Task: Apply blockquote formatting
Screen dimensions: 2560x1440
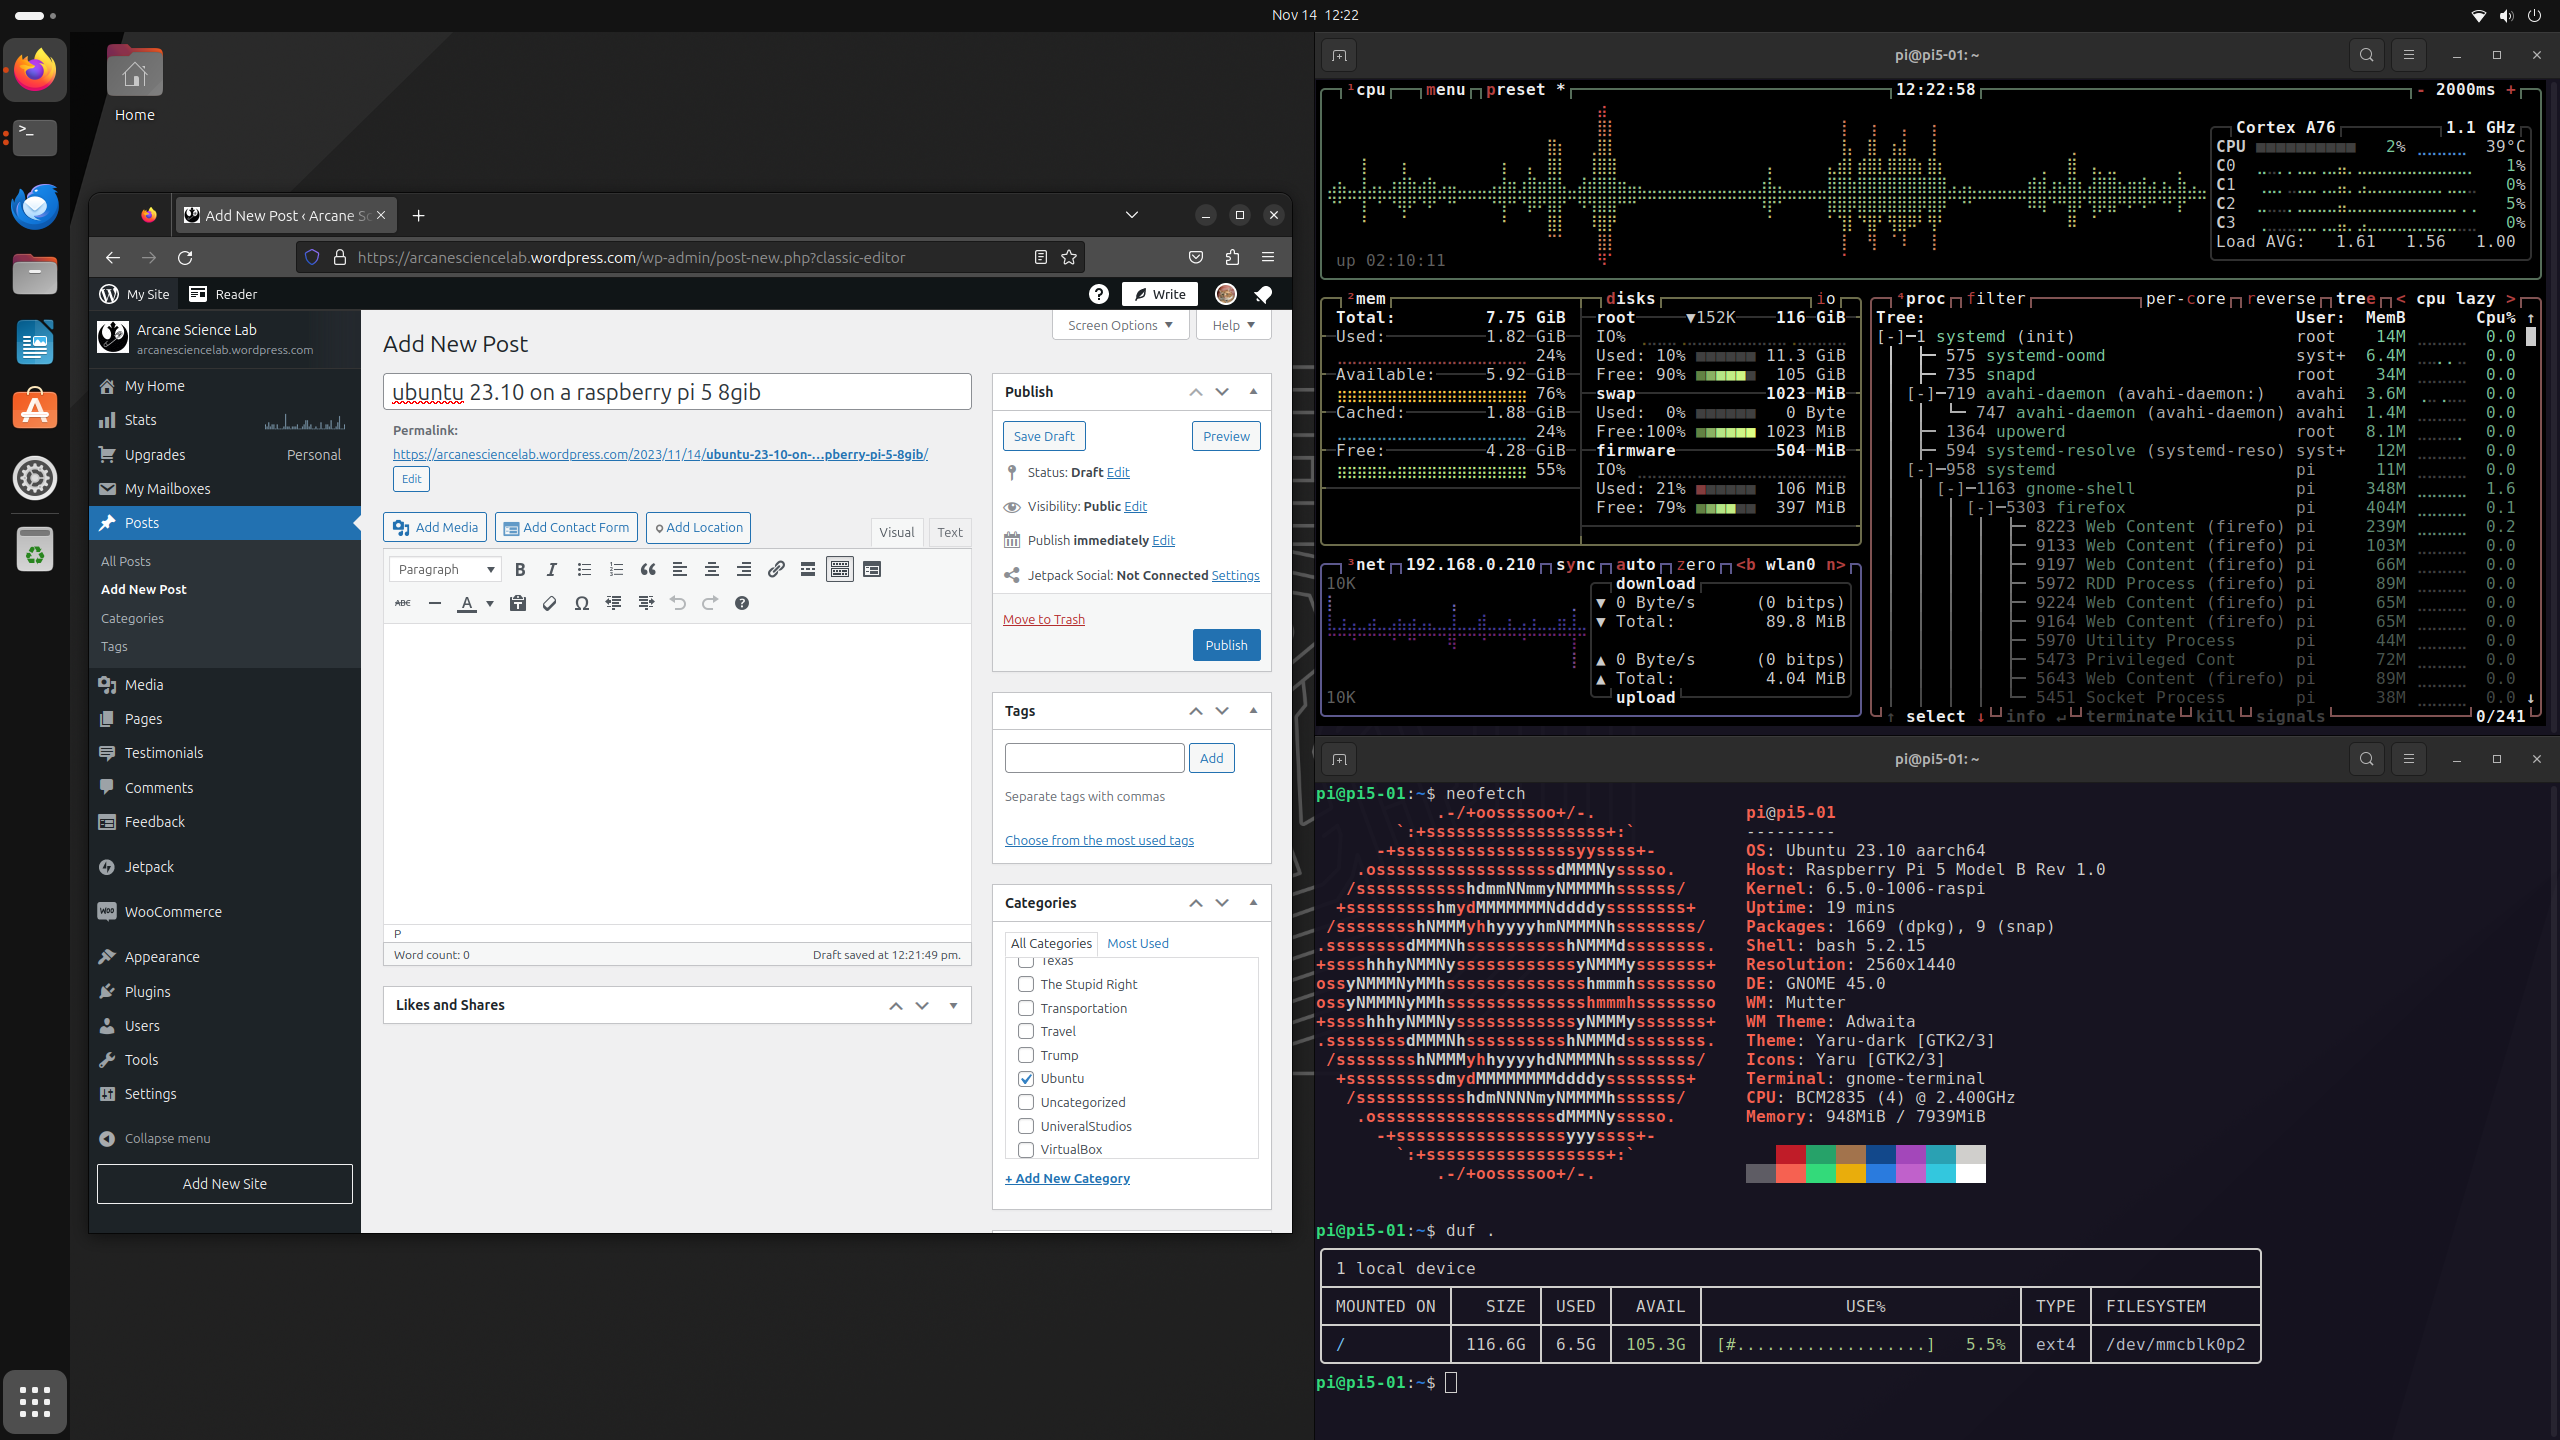Action: coord(648,570)
